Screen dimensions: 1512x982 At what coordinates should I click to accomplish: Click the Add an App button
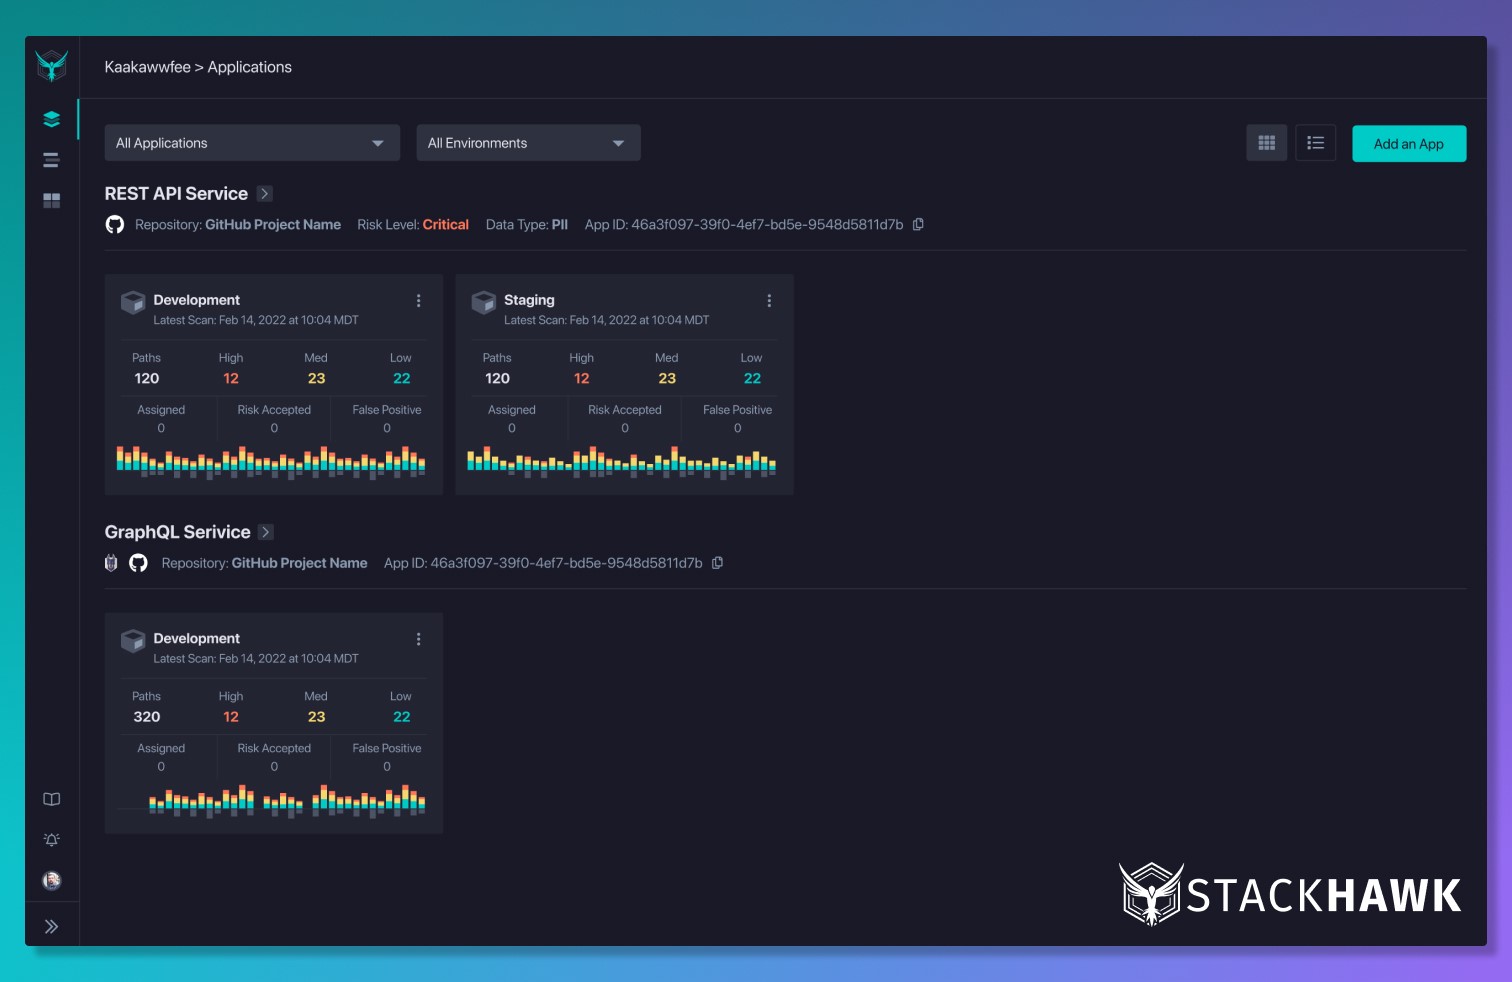coord(1408,144)
